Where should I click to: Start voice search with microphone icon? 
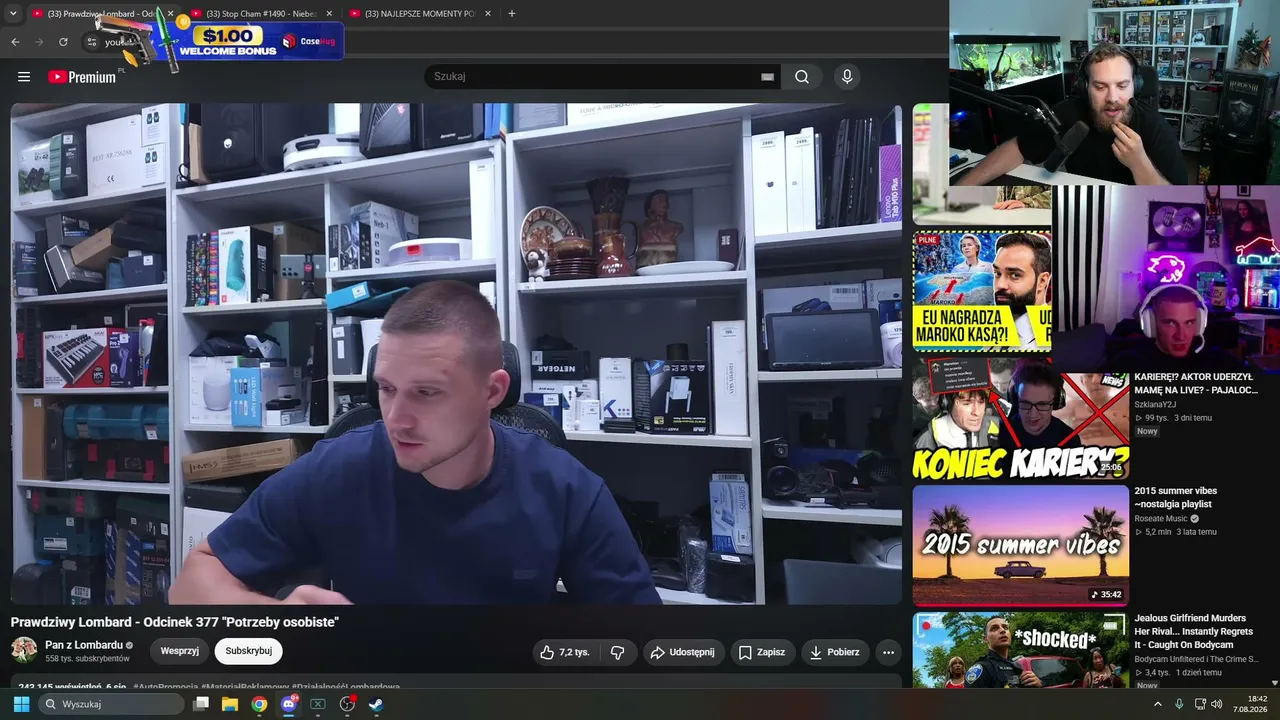click(x=847, y=77)
